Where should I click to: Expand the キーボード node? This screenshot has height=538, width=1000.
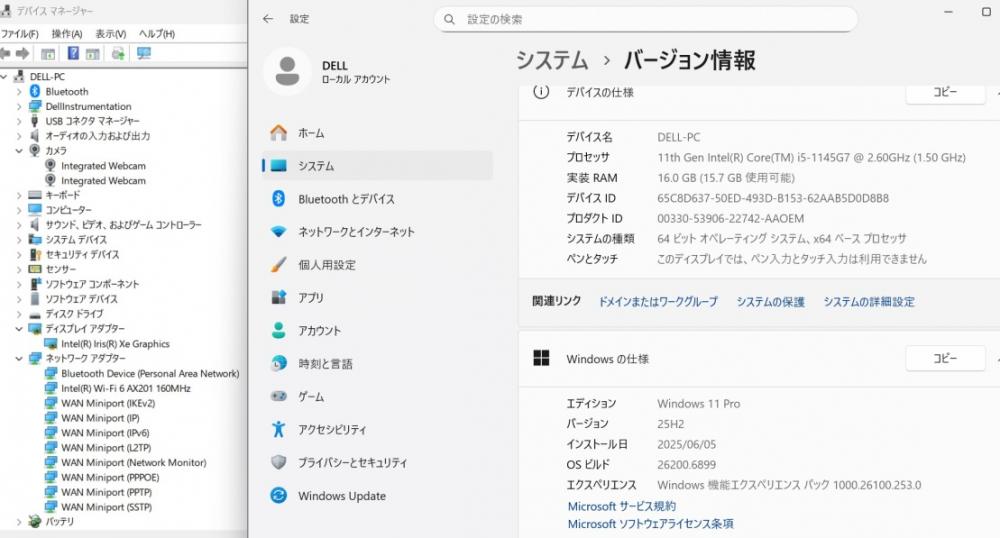point(19,195)
